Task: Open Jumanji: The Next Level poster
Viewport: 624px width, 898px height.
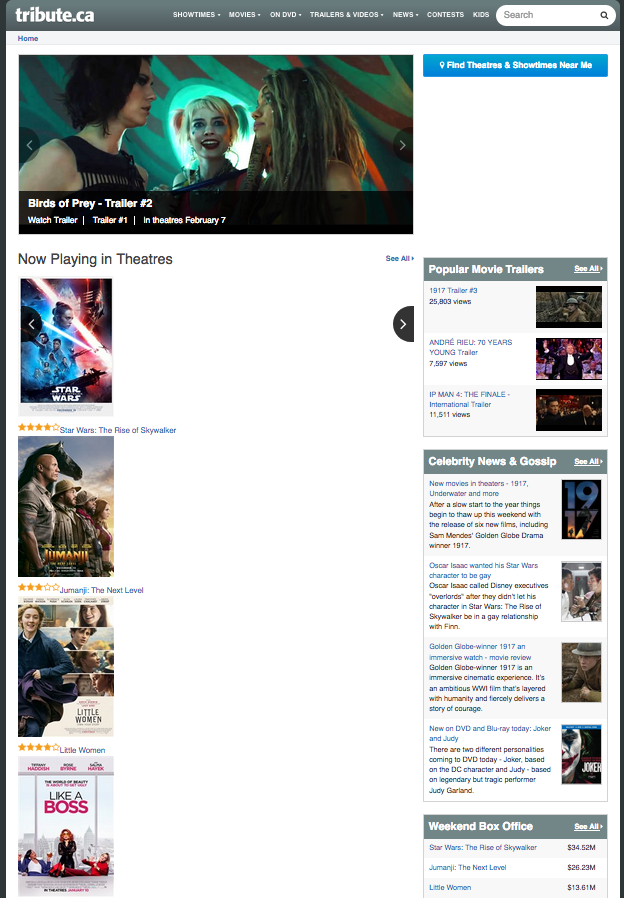Action: [66, 506]
